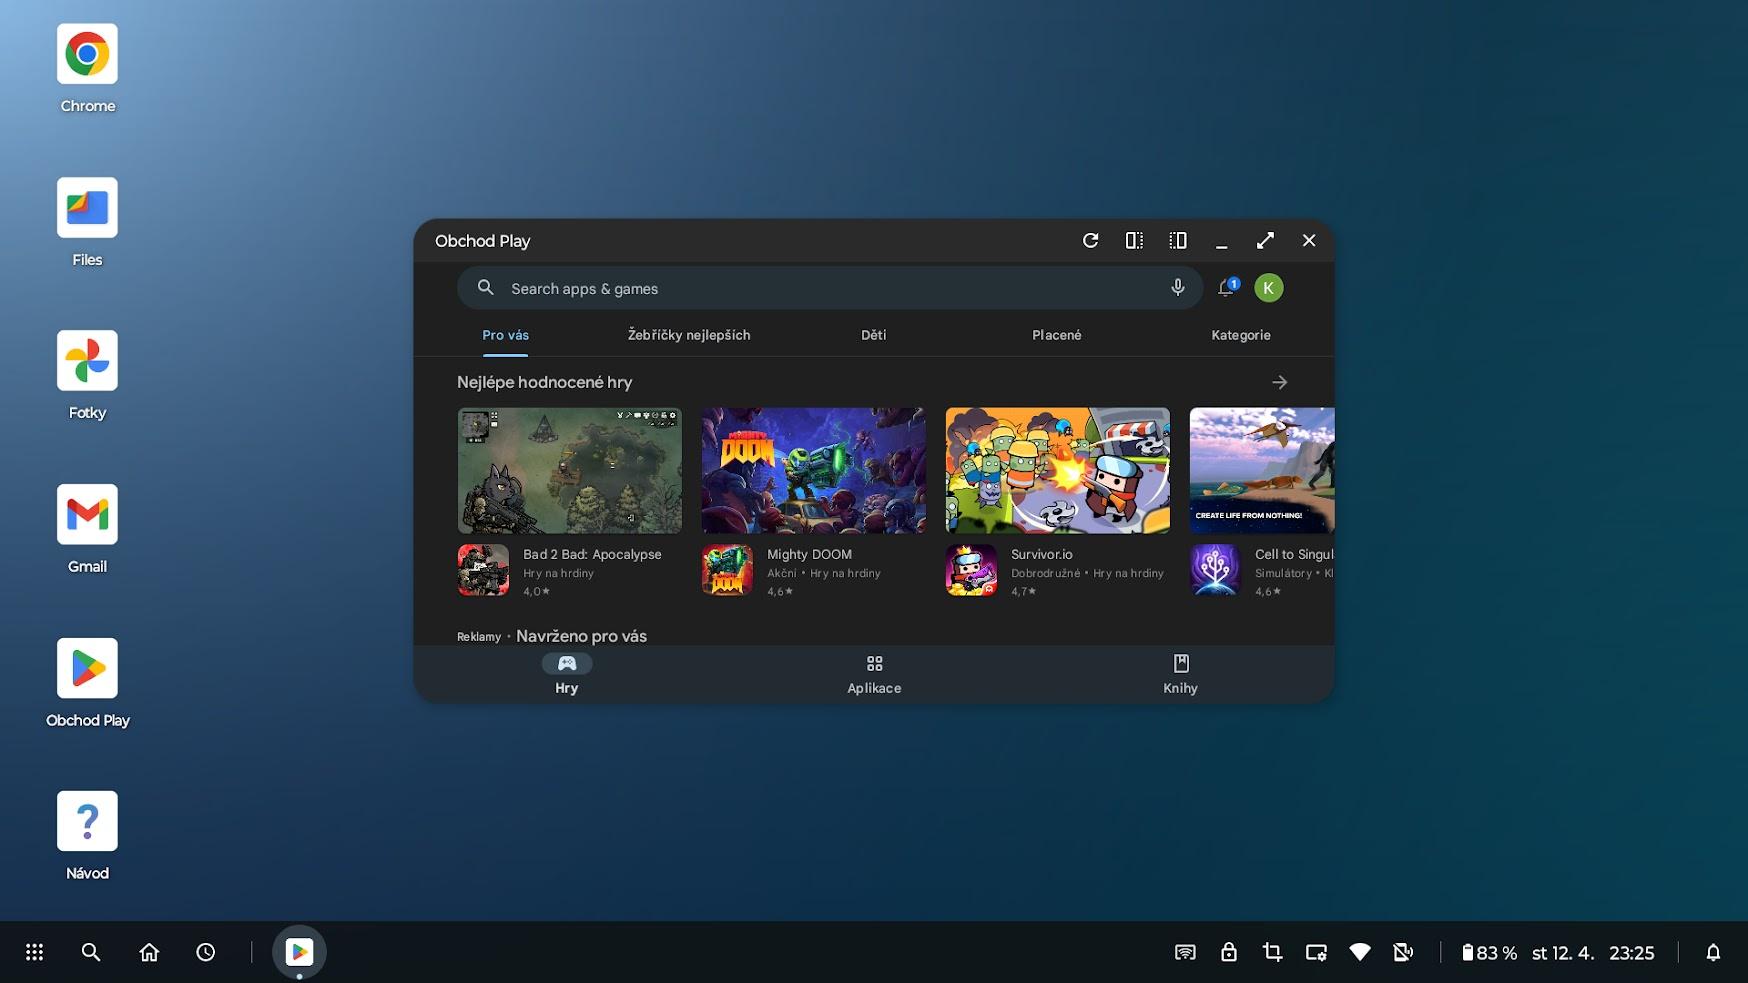Open the Obchod Play desktop shortcut
The image size is (1748, 983).
coord(87,668)
